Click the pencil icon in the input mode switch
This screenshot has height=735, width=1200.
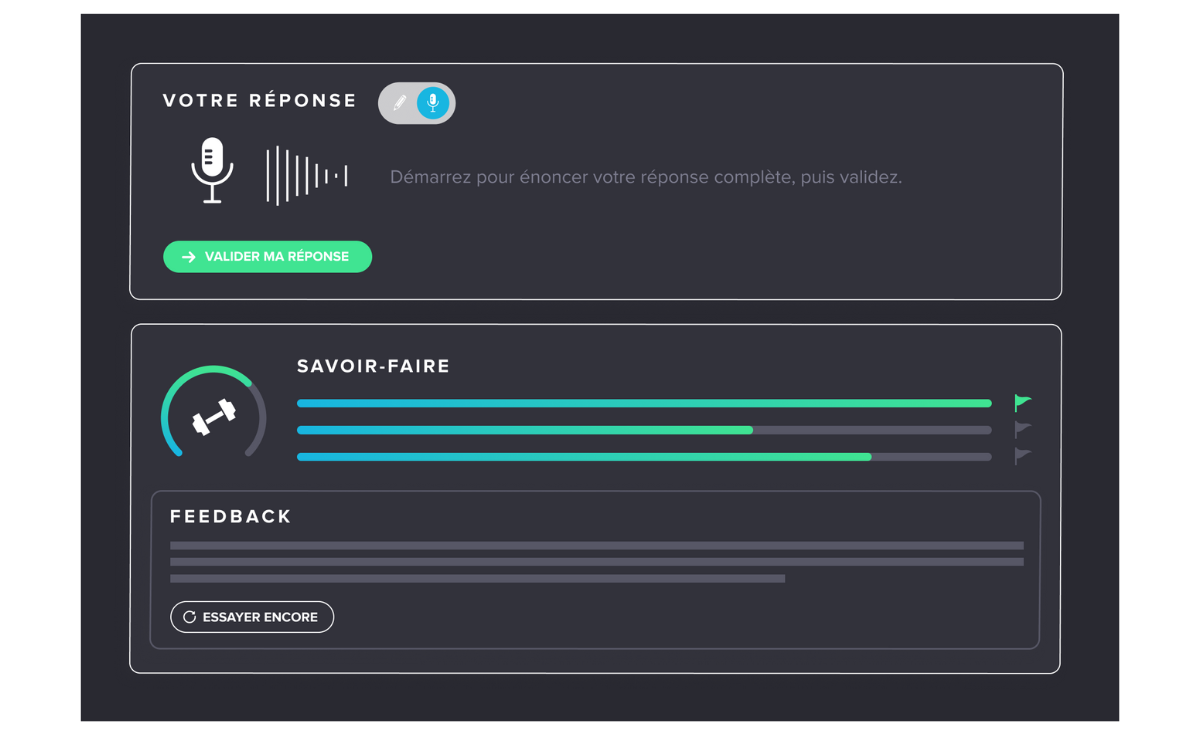click(399, 102)
